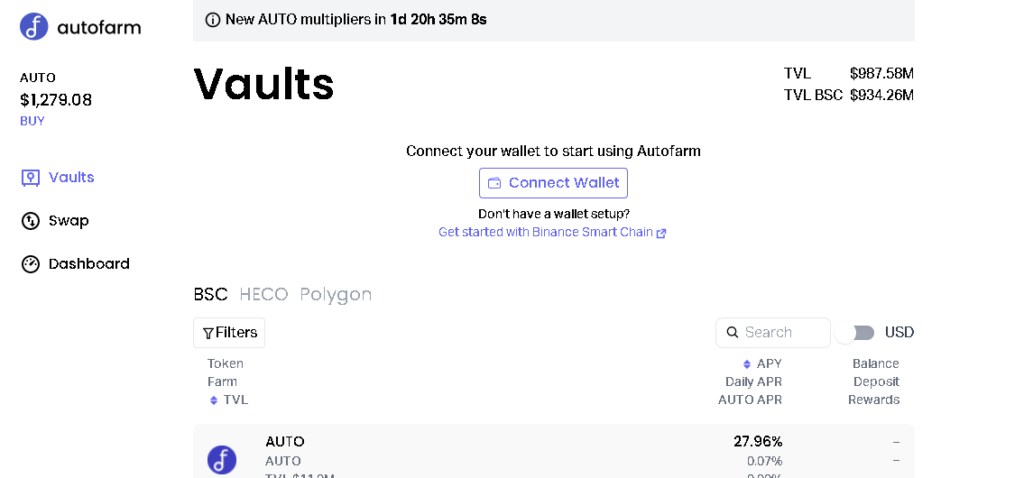Click the BUY link under AUTO price
Viewport: 1024px width, 478px height.
(x=32, y=121)
